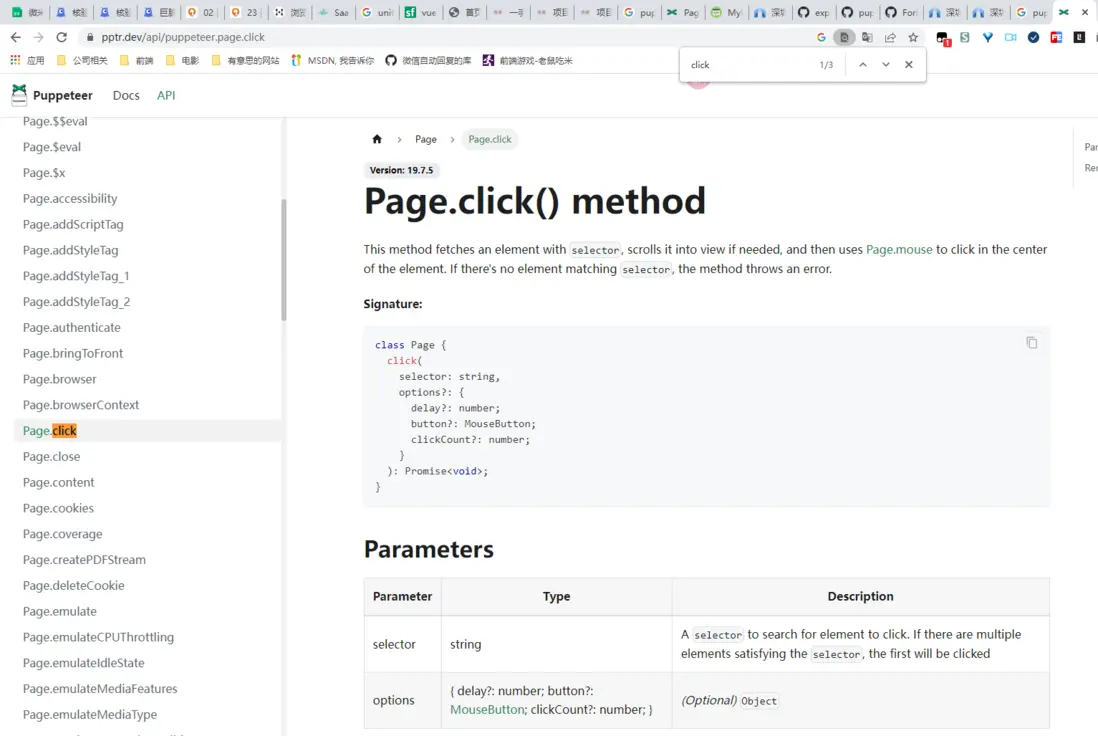Viewport: 1098px width, 736px height.
Task: Open the API tab in navbar
Action: 166,95
